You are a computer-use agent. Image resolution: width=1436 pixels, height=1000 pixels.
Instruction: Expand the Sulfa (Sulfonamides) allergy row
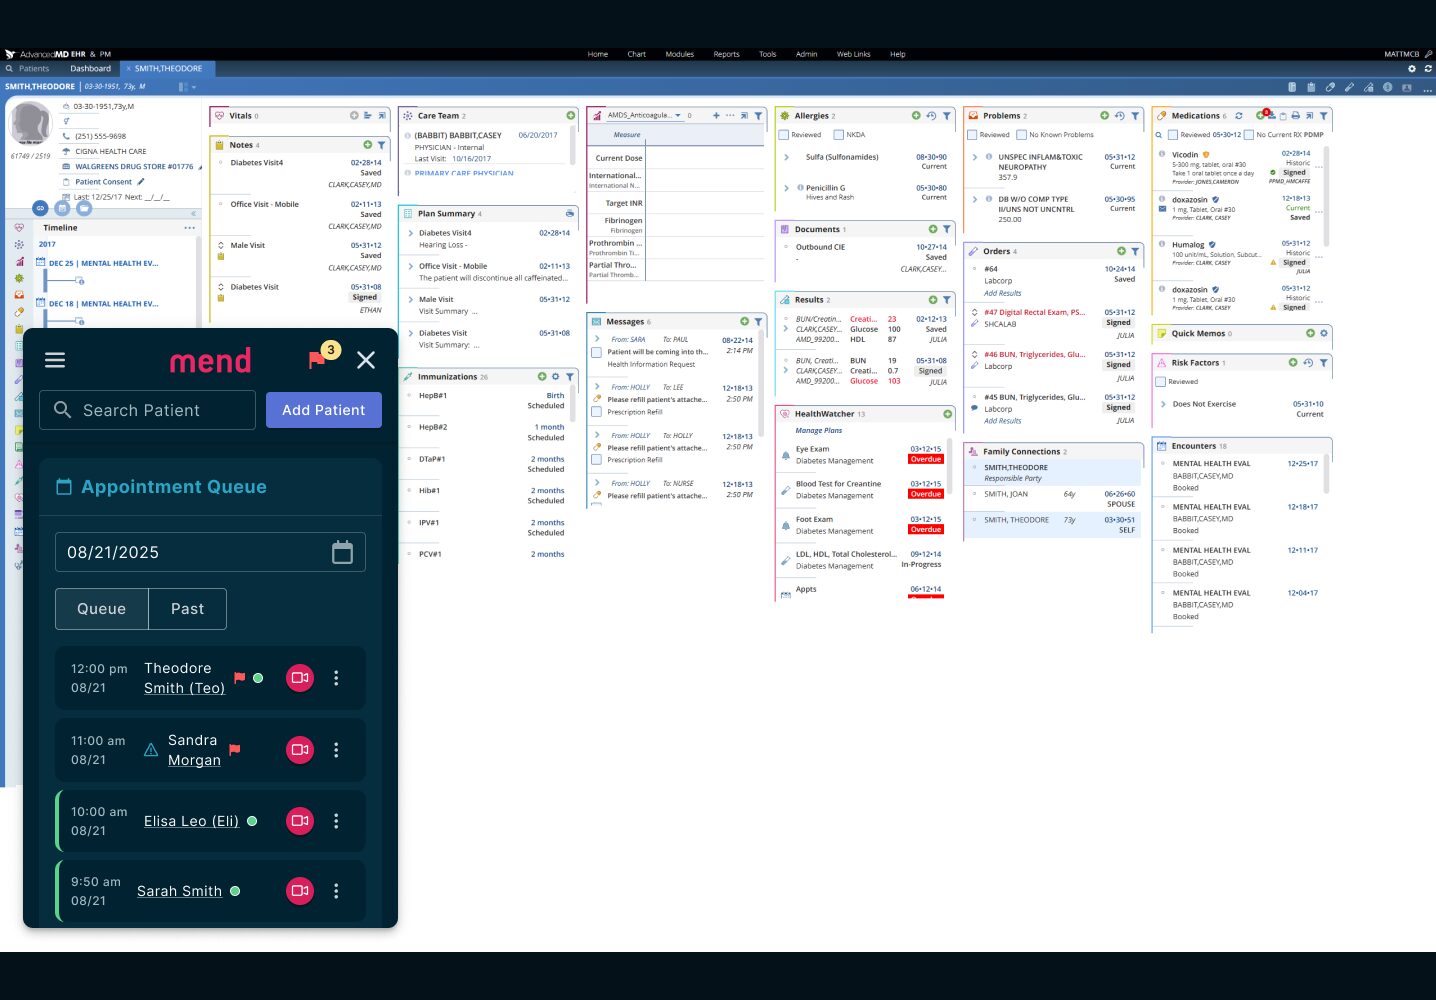tap(786, 157)
